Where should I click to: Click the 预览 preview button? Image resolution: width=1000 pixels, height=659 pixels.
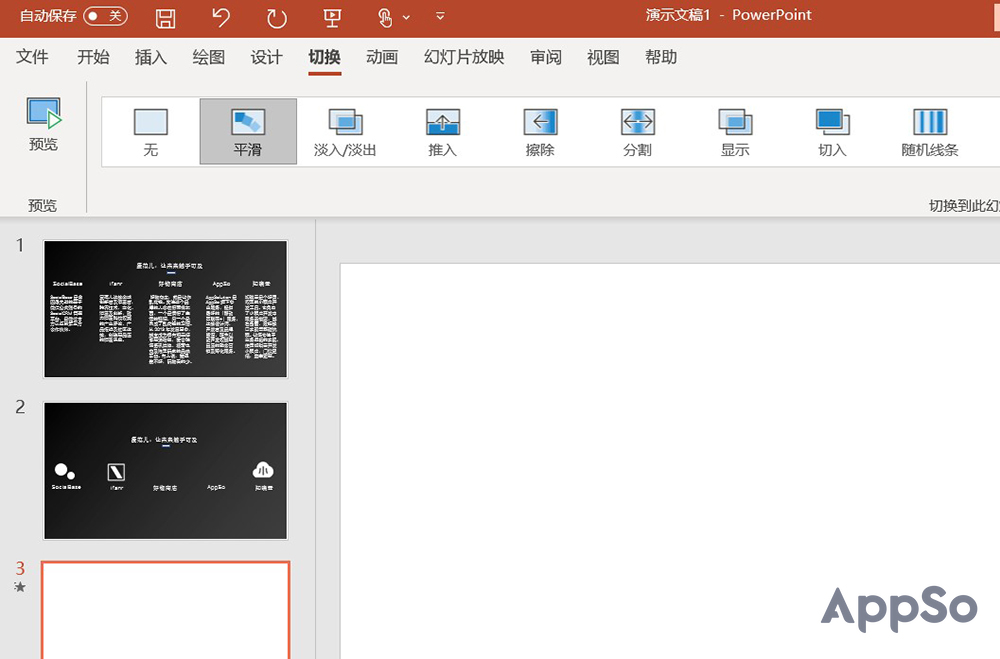tap(43, 124)
